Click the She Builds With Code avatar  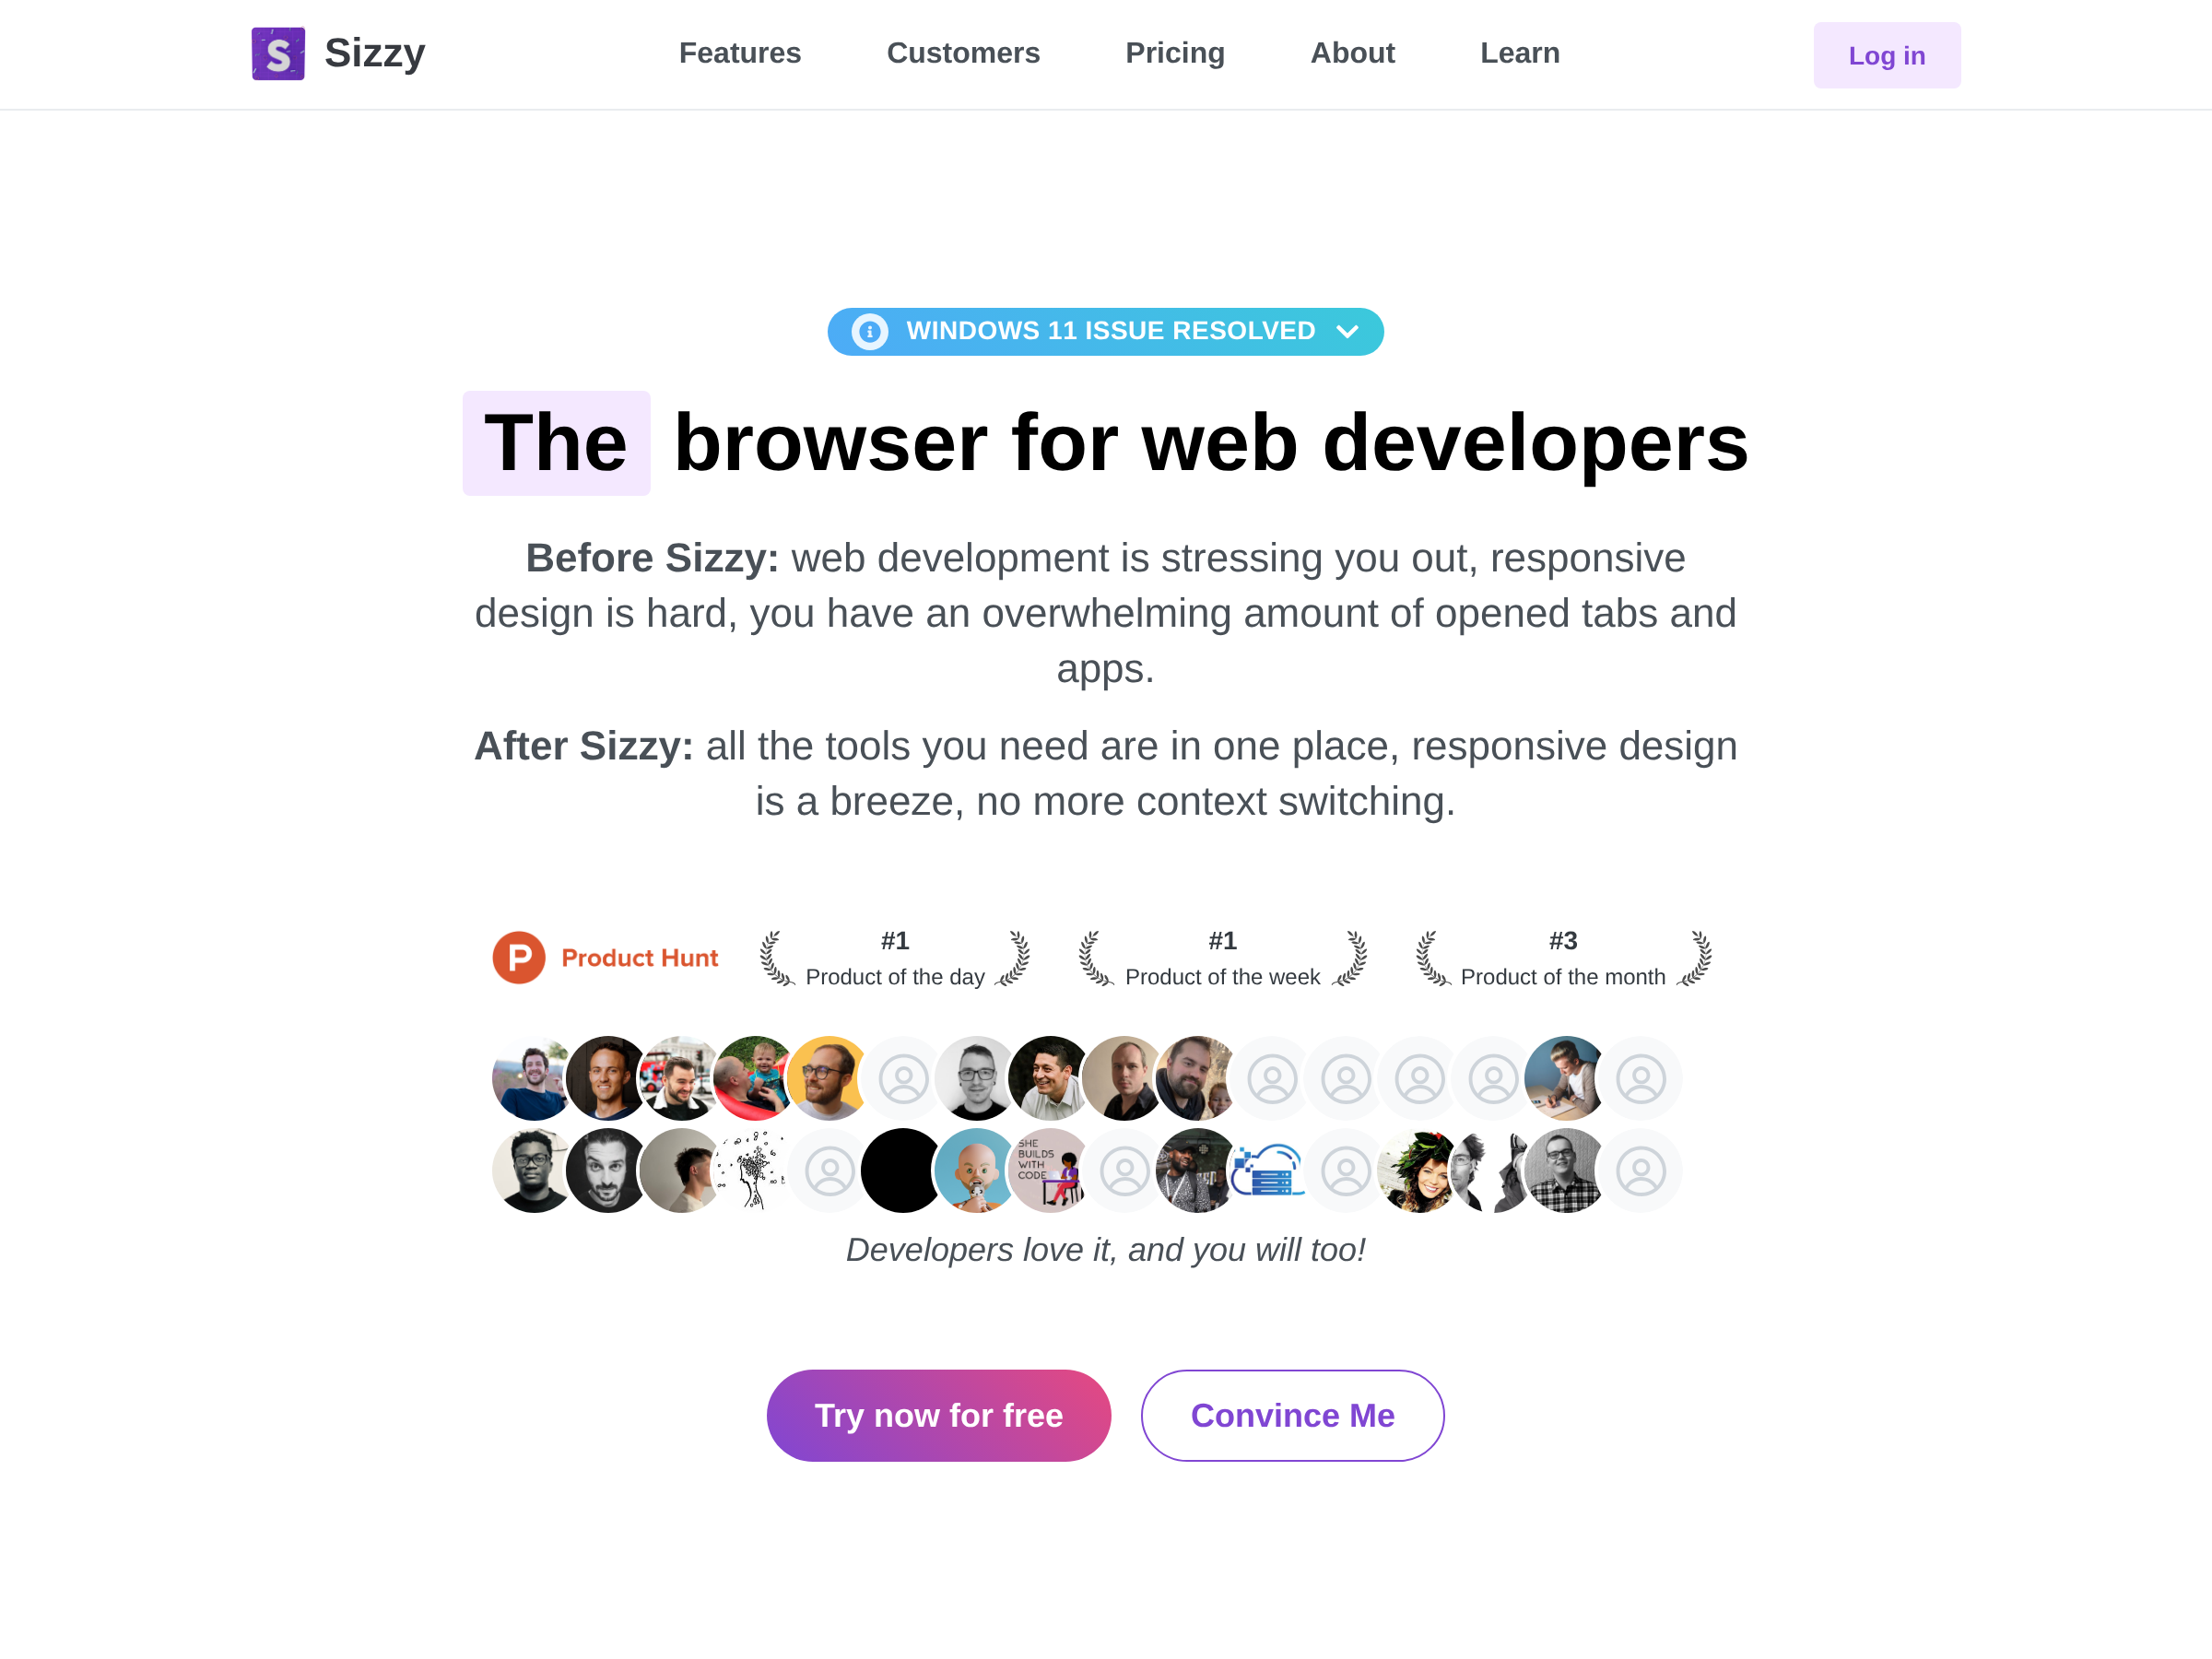(1050, 1170)
